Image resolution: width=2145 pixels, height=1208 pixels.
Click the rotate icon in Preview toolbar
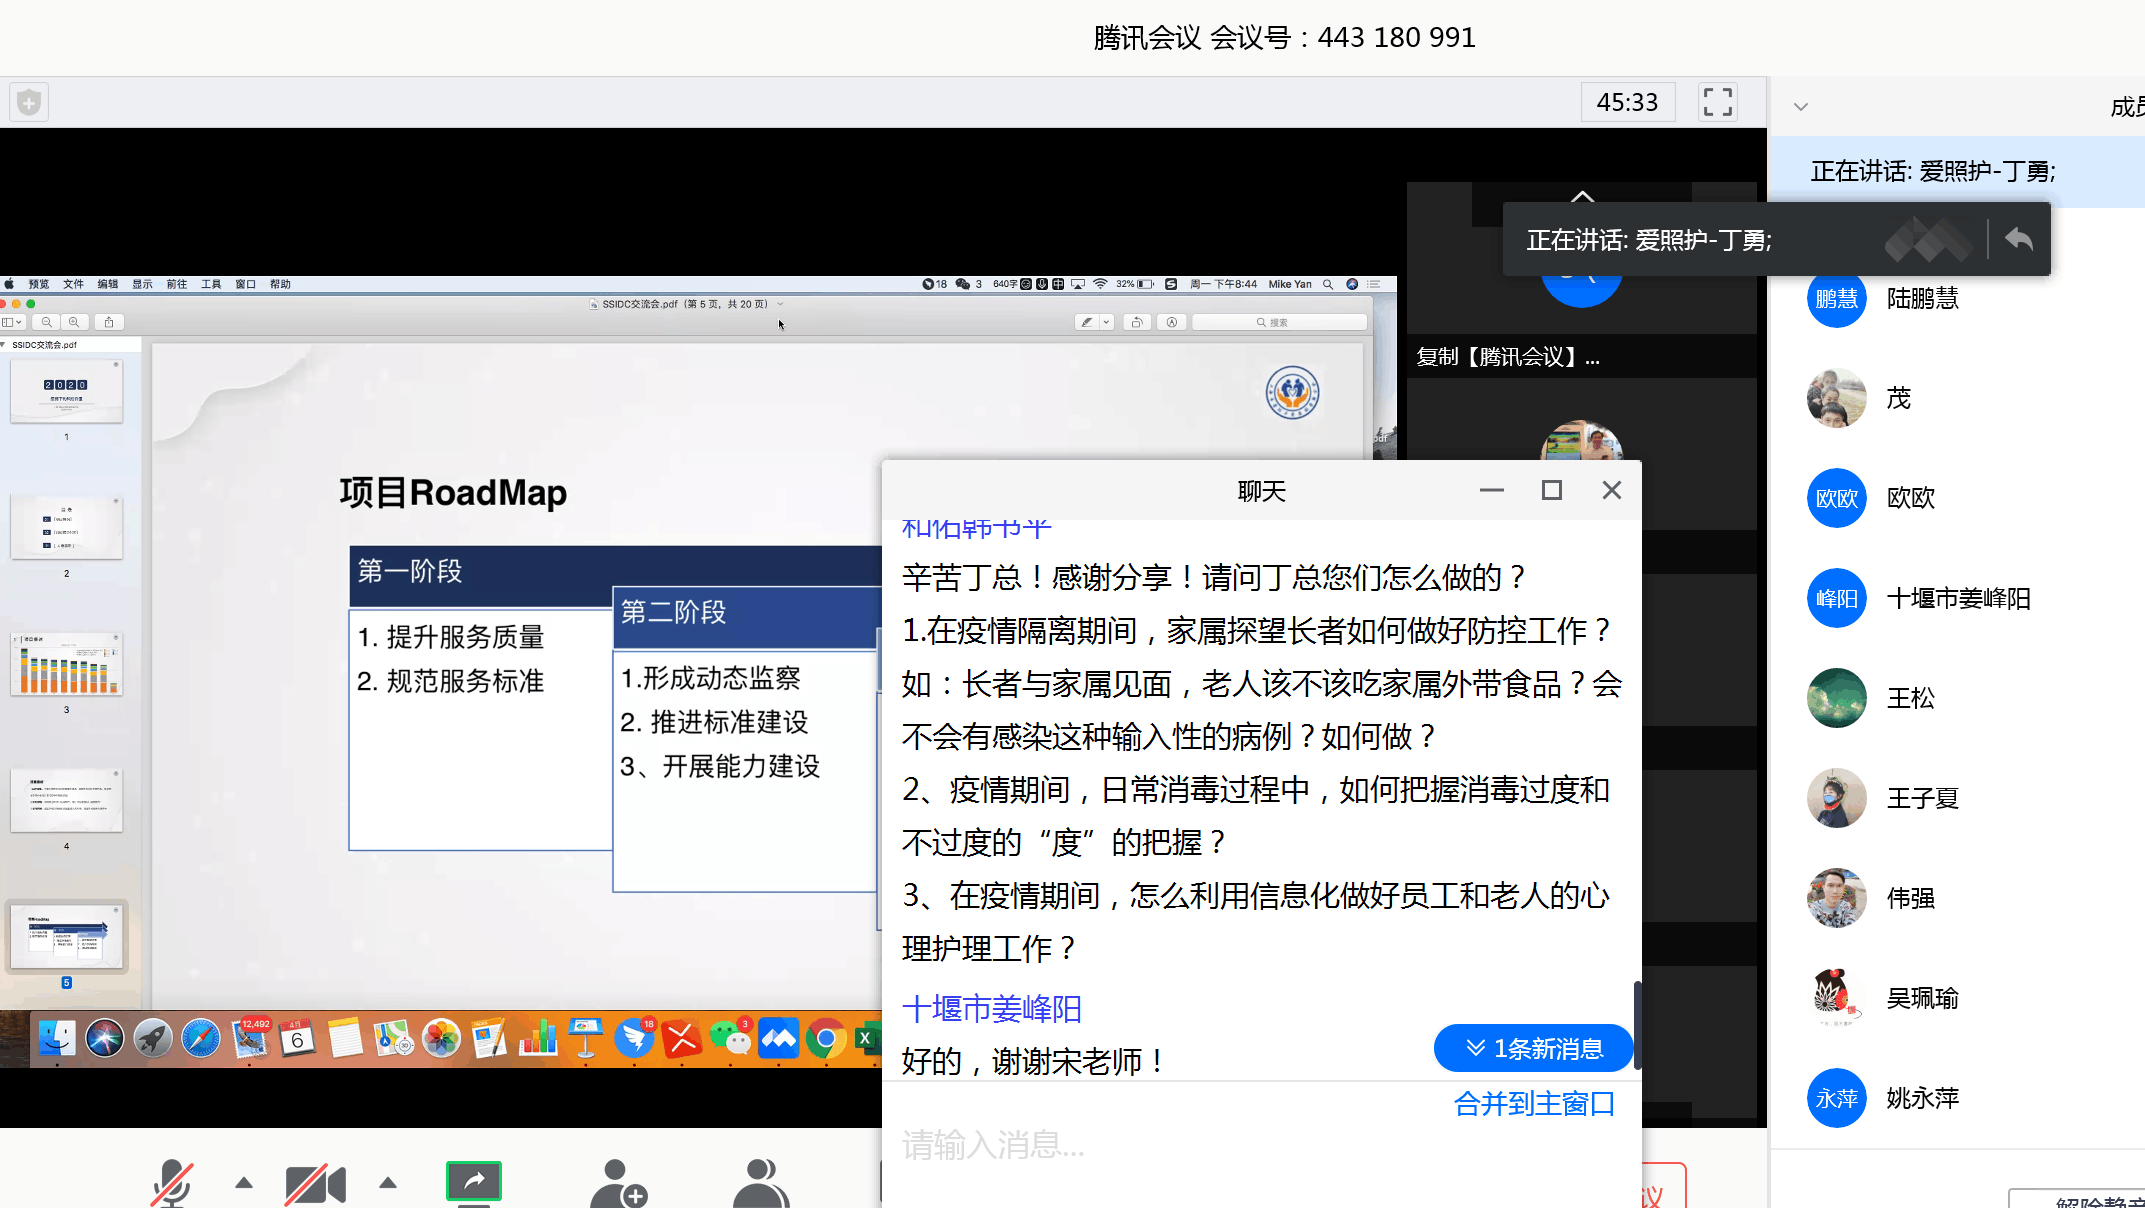coord(1137,322)
